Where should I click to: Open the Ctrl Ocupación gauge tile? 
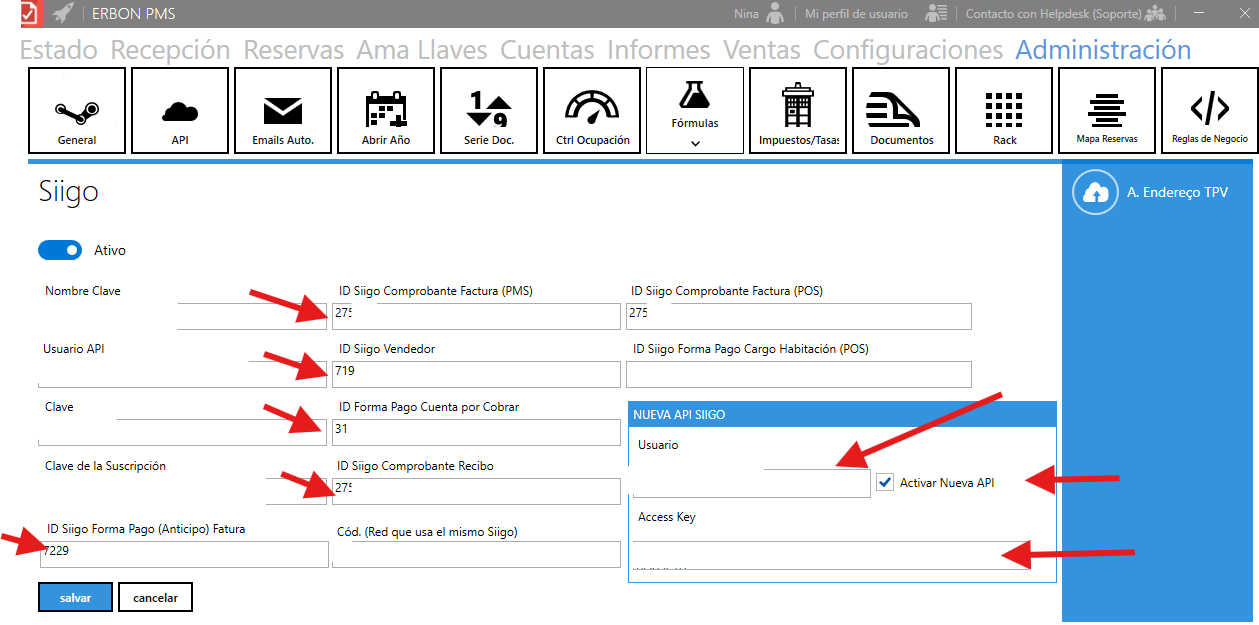592,110
